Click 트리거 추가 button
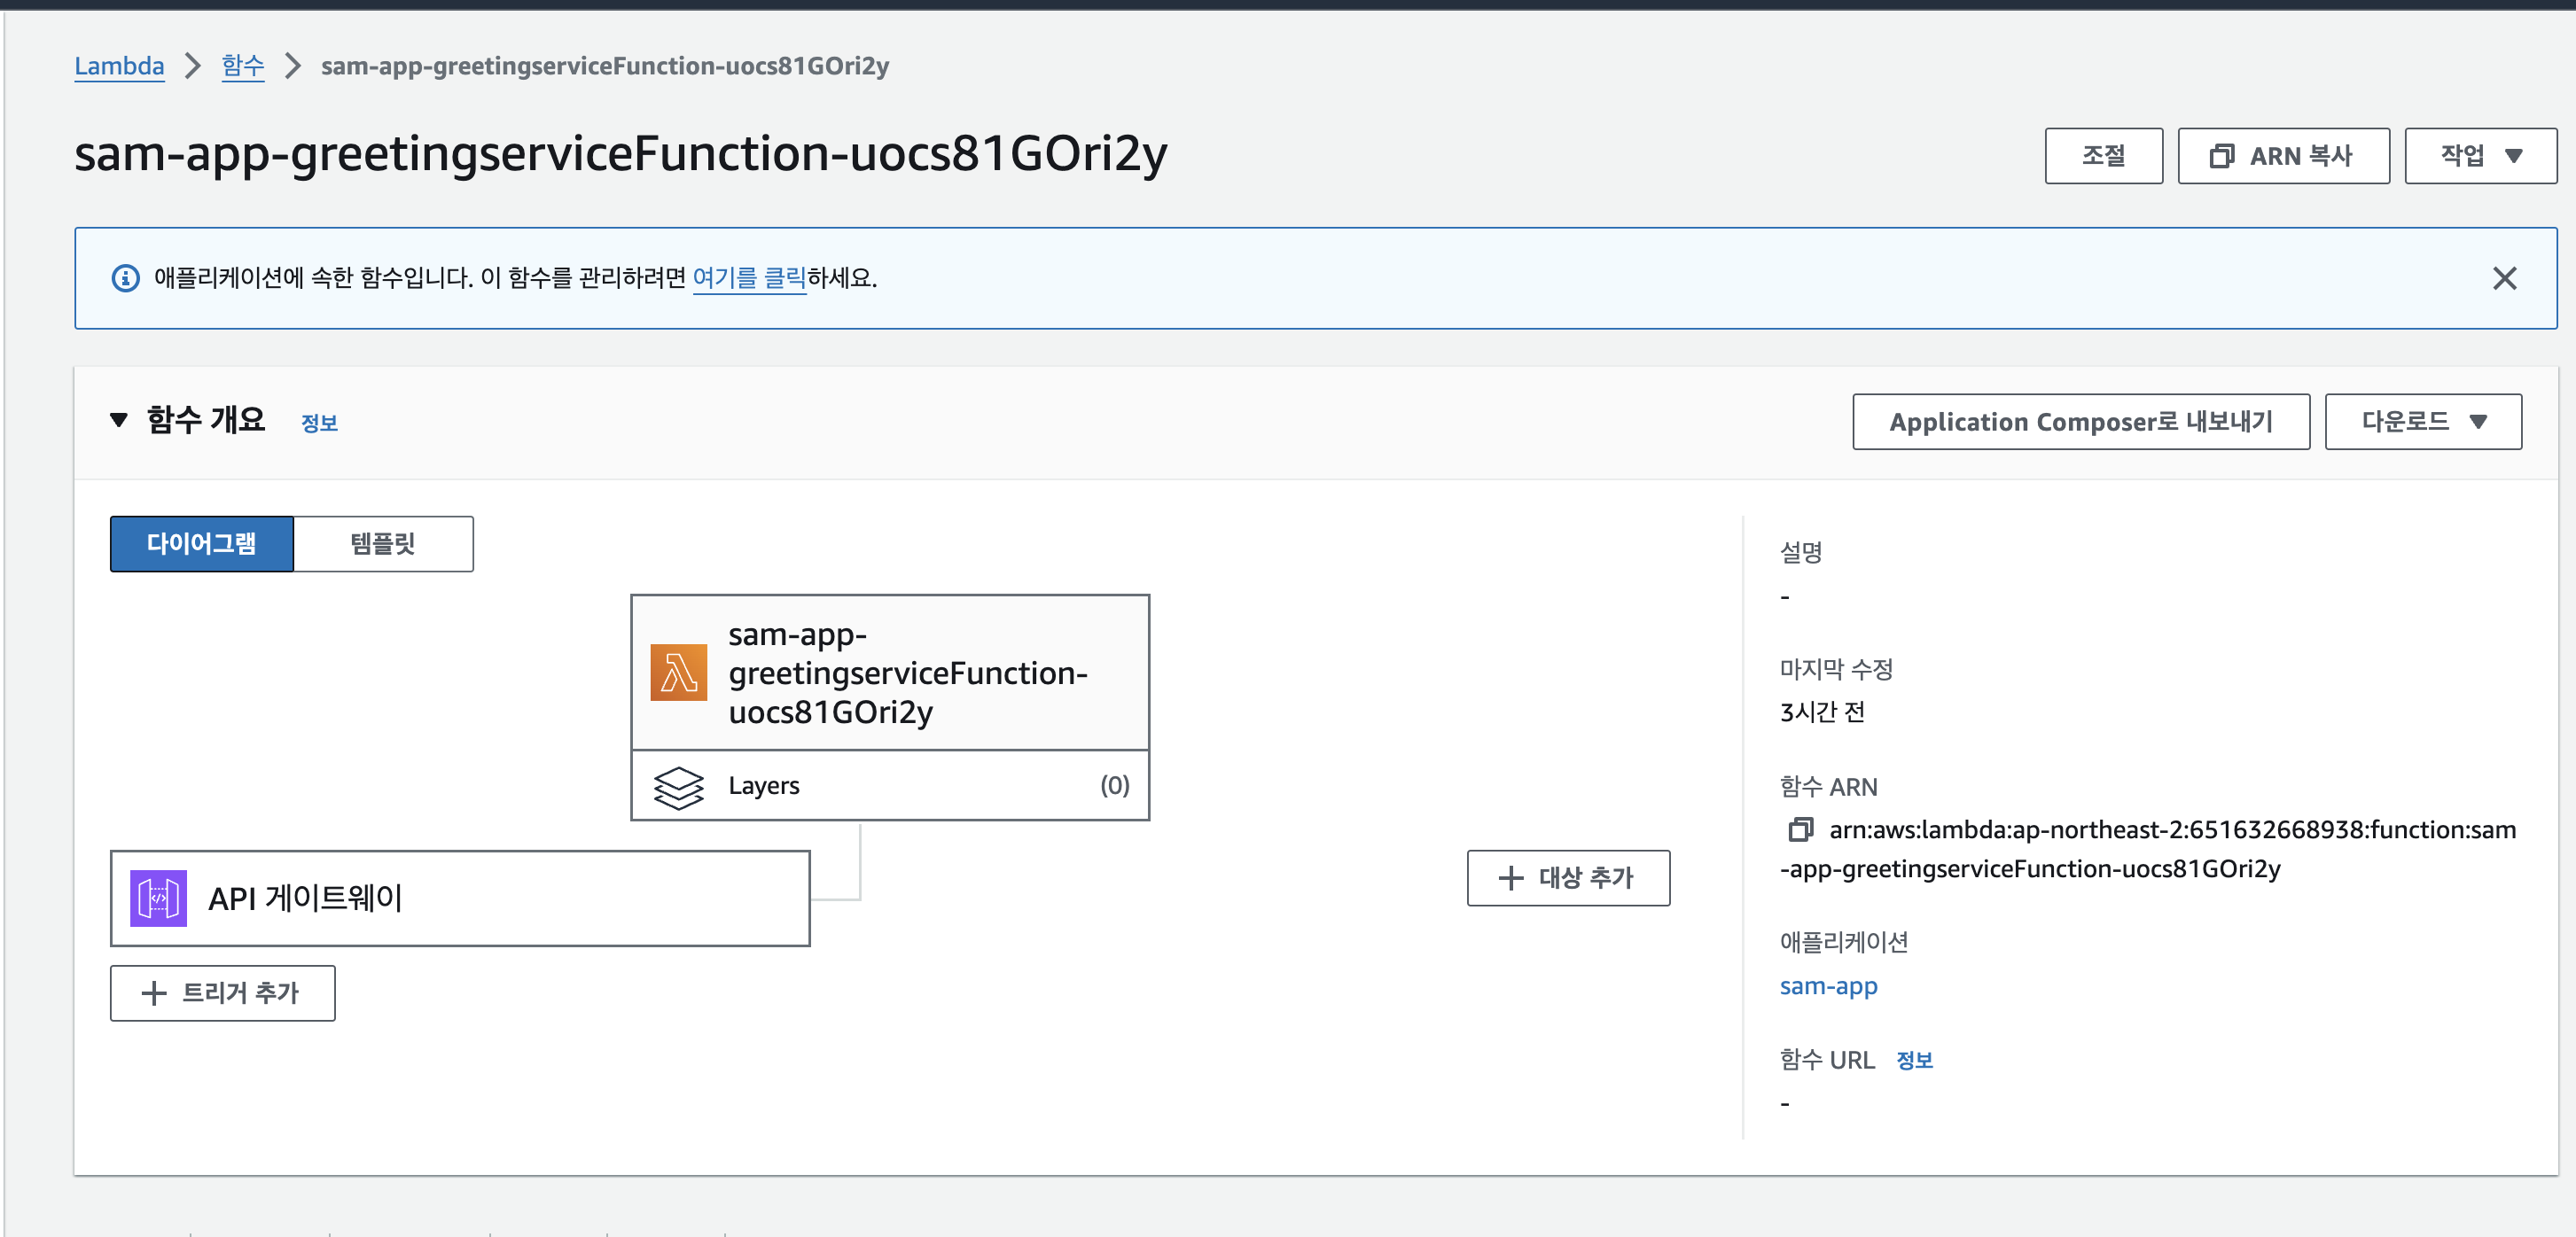This screenshot has height=1237, width=2576. point(222,993)
